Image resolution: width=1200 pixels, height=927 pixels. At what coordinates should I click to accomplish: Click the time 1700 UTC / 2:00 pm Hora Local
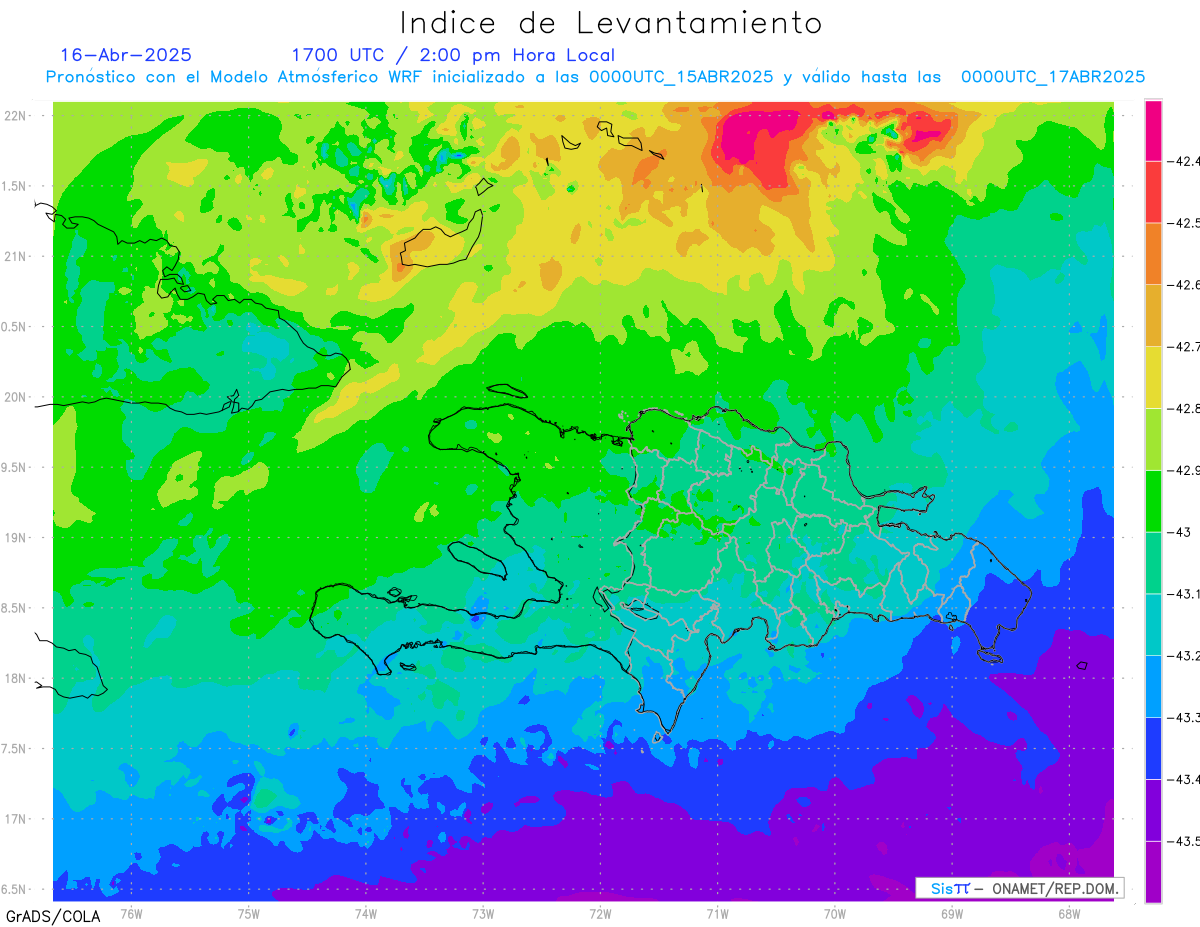point(453,55)
